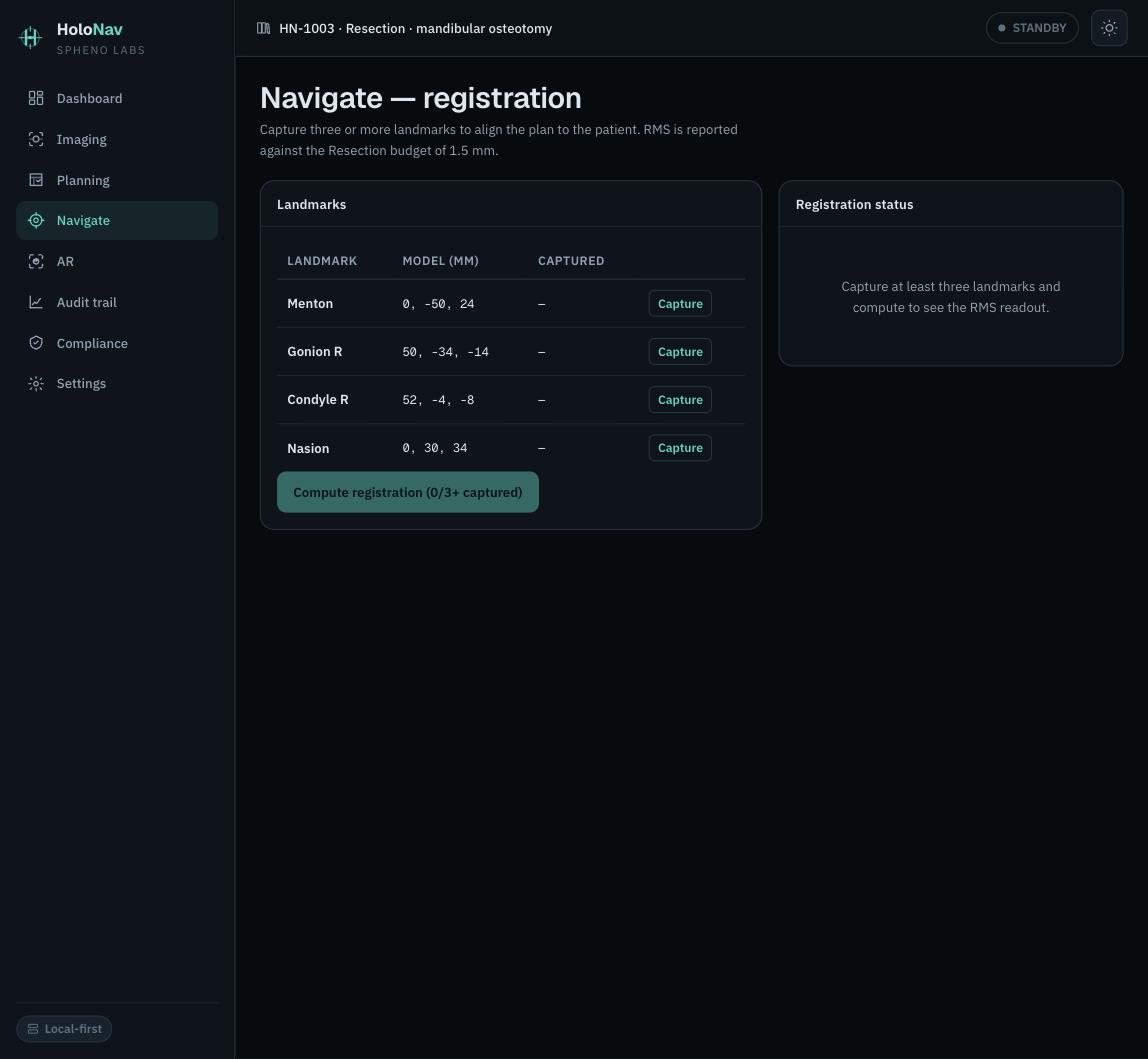Select the AR menu item
The height and width of the screenshot is (1059, 1148).
117,261
